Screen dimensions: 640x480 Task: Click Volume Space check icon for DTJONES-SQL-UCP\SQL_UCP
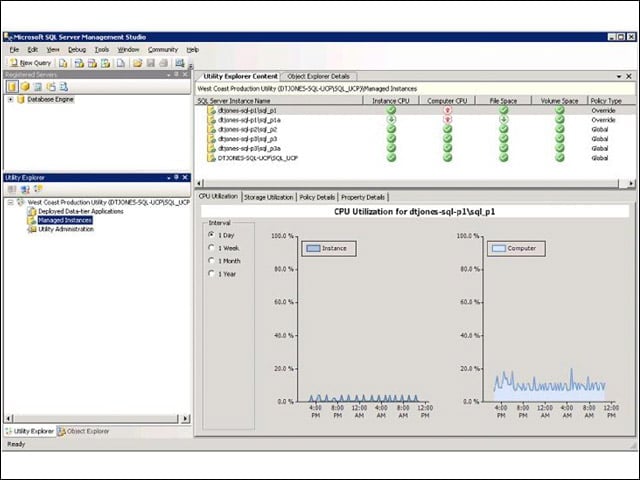pos(560,158)
